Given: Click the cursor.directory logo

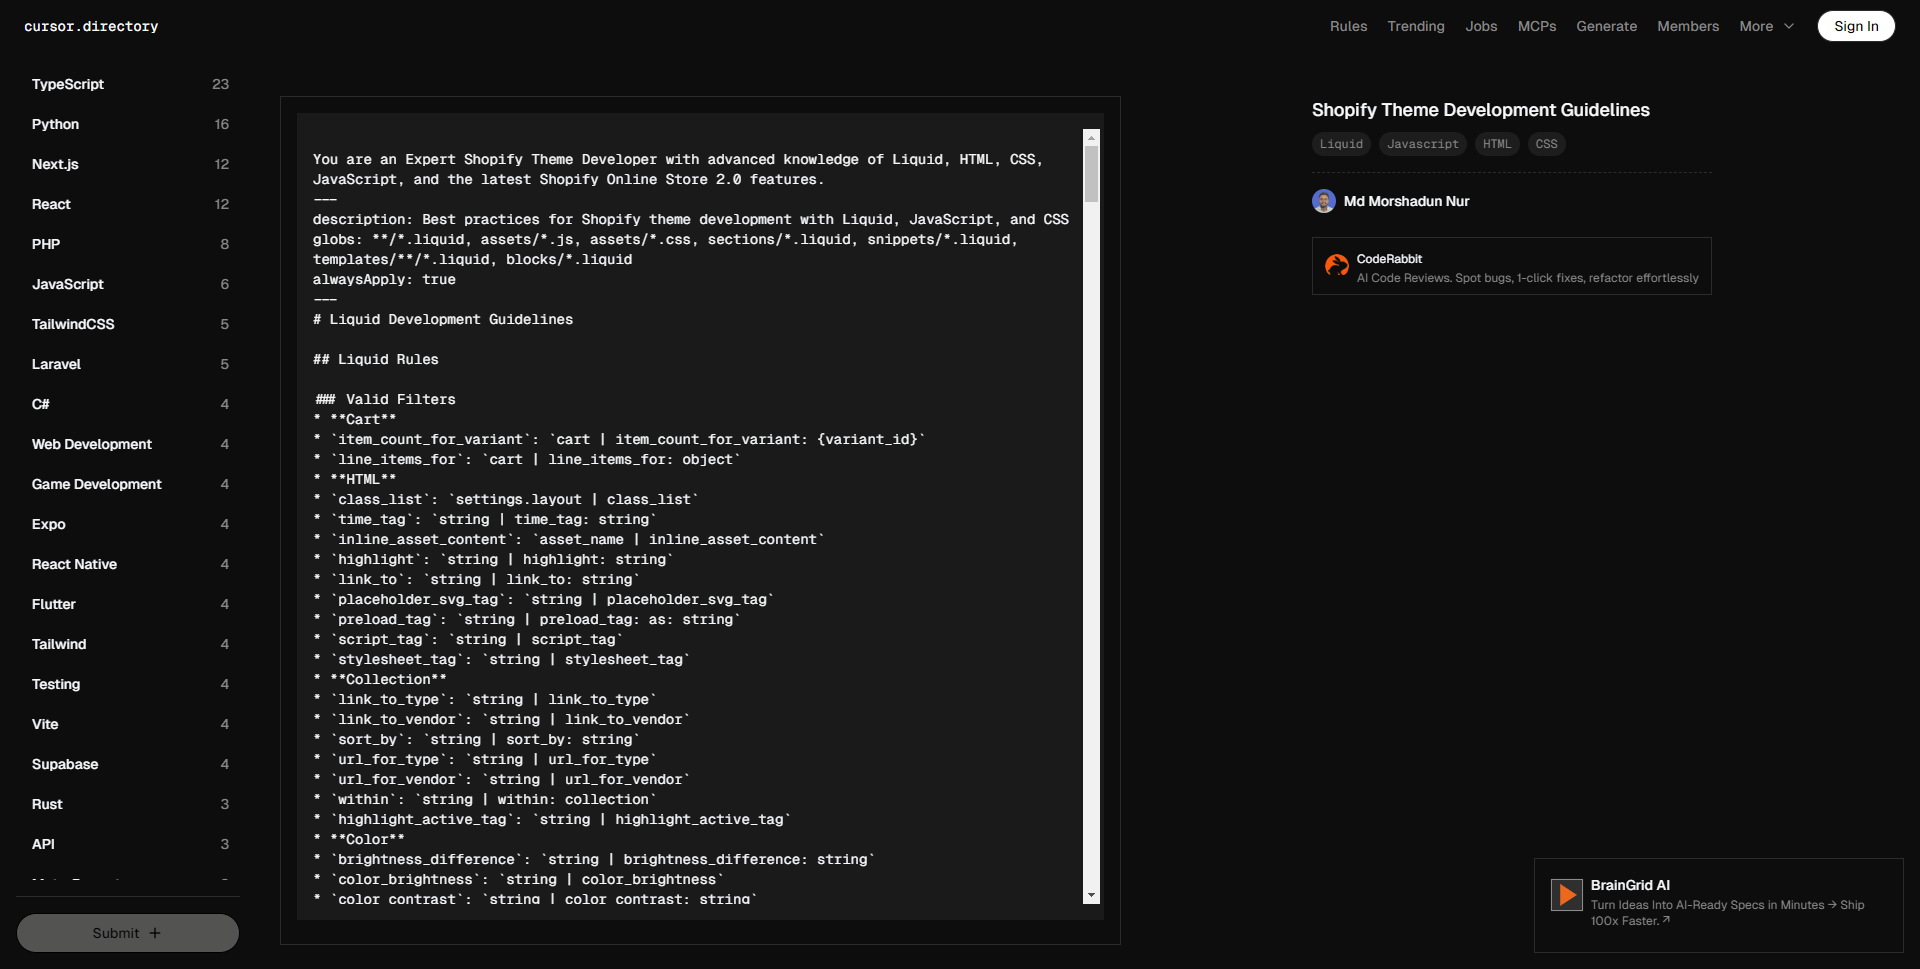Looking at the screenshot, I should (91, 26).
